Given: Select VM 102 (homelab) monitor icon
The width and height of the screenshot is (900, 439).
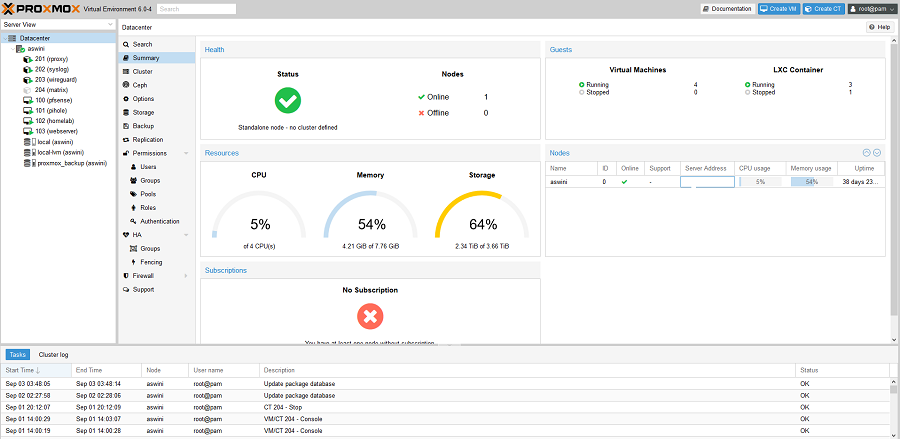Looking at the screenshot, I should pos(27,121).
